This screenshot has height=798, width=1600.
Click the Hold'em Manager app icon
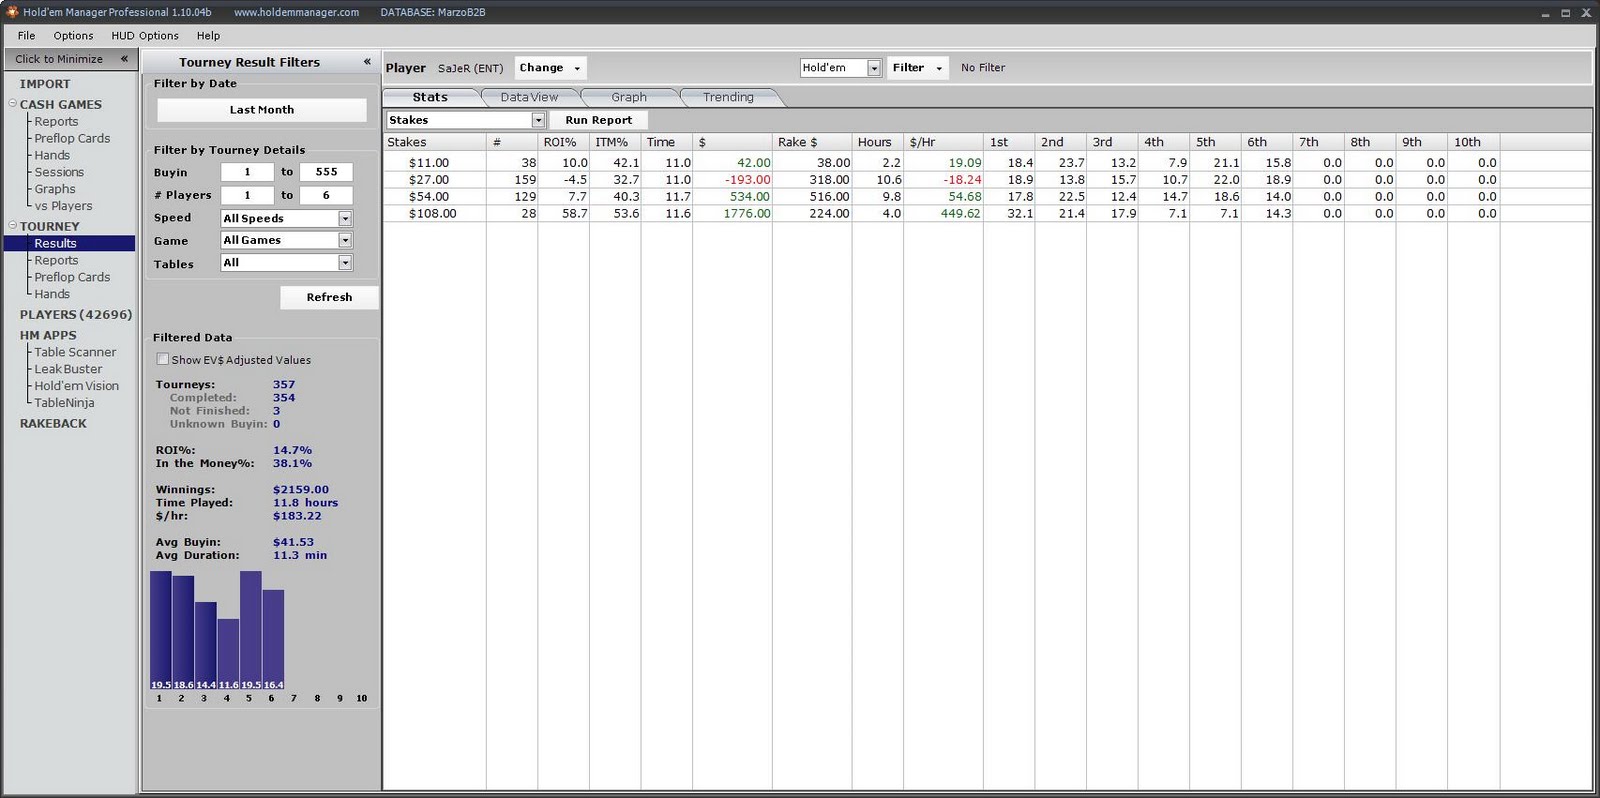[12, 12]
